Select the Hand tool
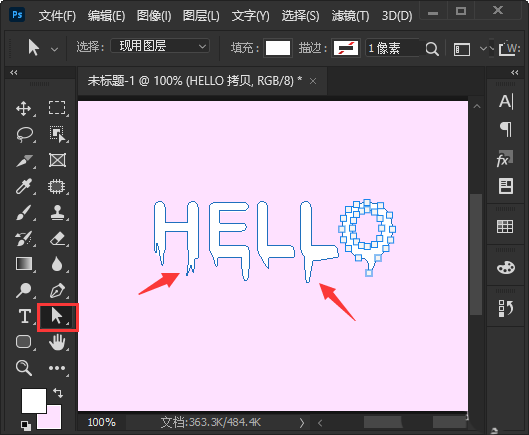 (57, 342)
